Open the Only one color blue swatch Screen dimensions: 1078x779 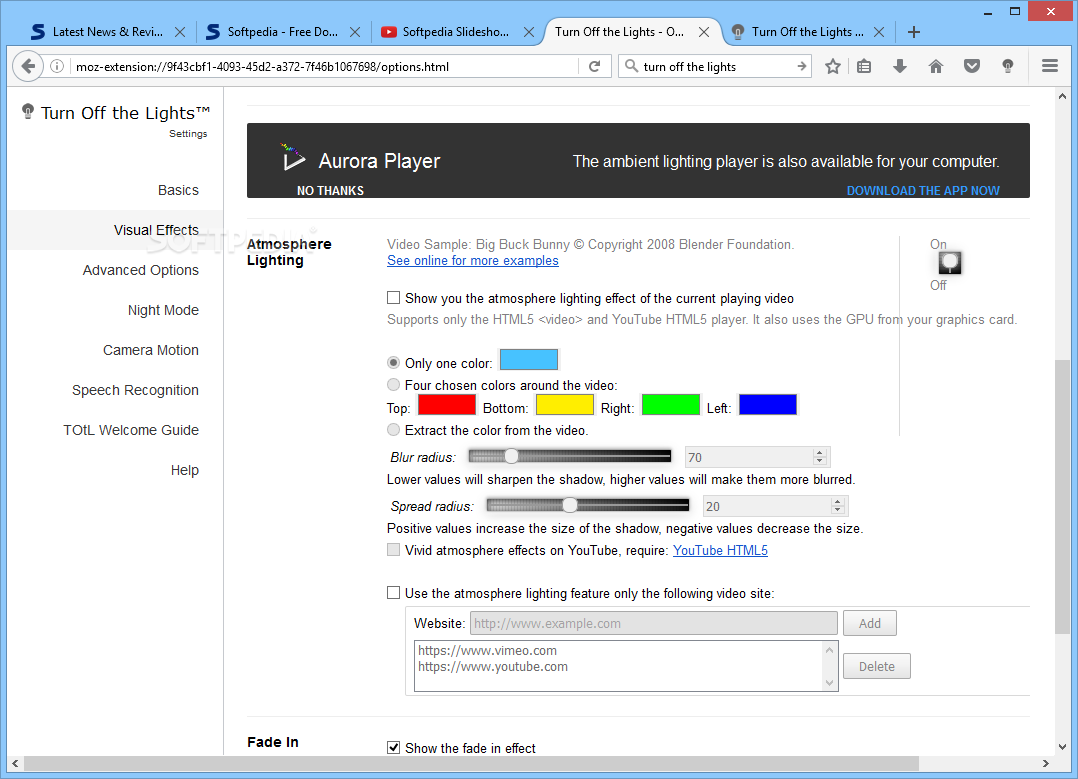point(529,360)
